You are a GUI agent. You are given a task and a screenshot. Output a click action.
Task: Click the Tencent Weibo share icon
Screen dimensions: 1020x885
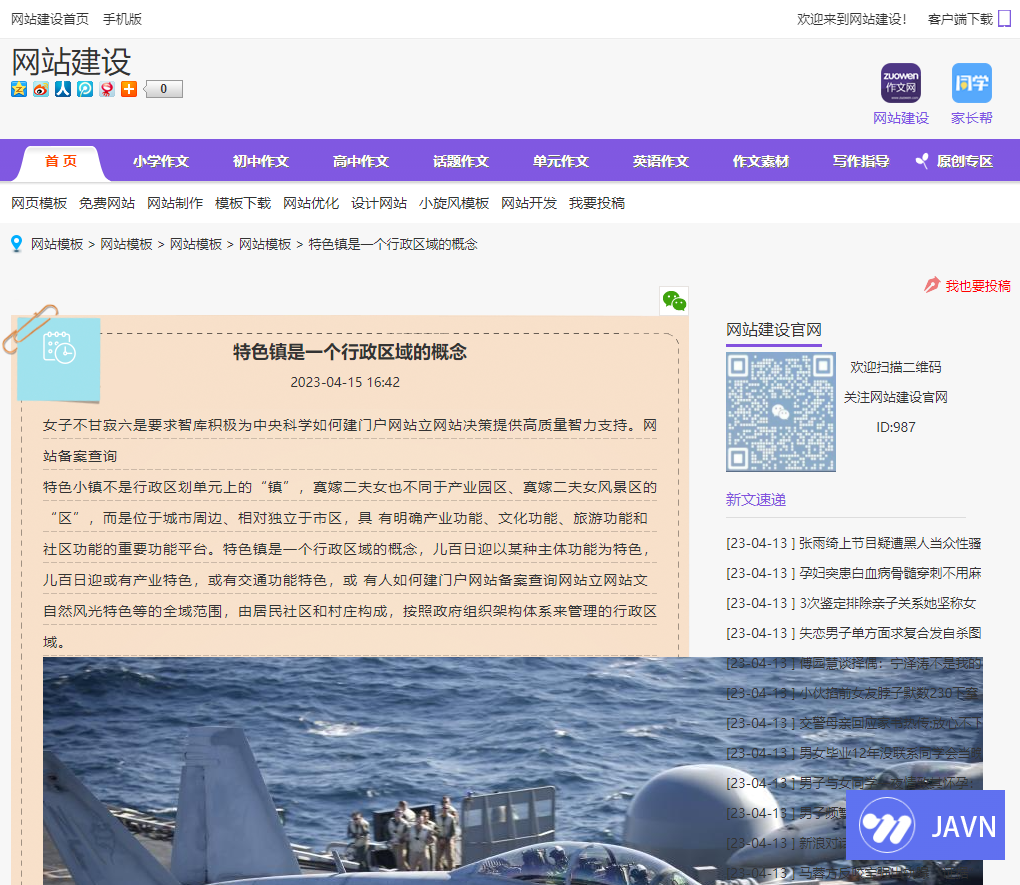pos(85,89)
